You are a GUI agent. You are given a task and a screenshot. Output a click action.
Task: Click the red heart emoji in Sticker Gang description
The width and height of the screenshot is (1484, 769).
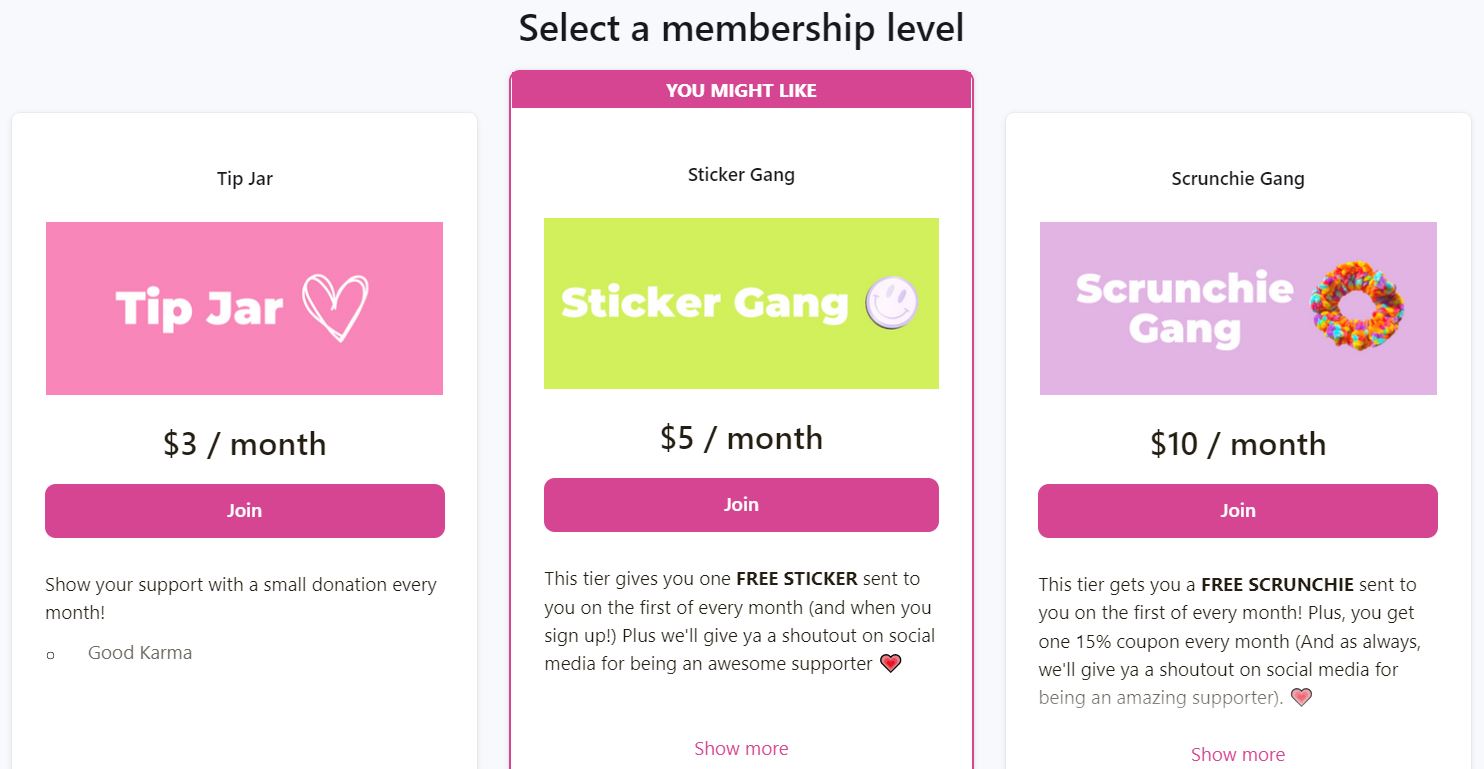[x=890, y=663]
